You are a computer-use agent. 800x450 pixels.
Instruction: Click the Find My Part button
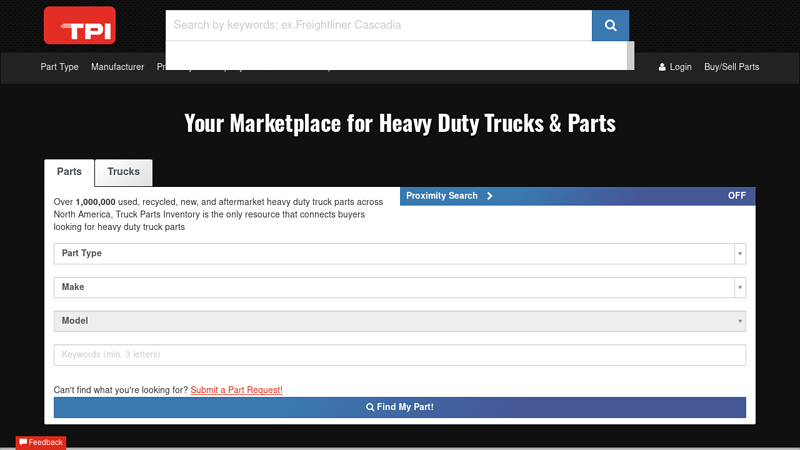pyautogui.click(x=400, y=407)
